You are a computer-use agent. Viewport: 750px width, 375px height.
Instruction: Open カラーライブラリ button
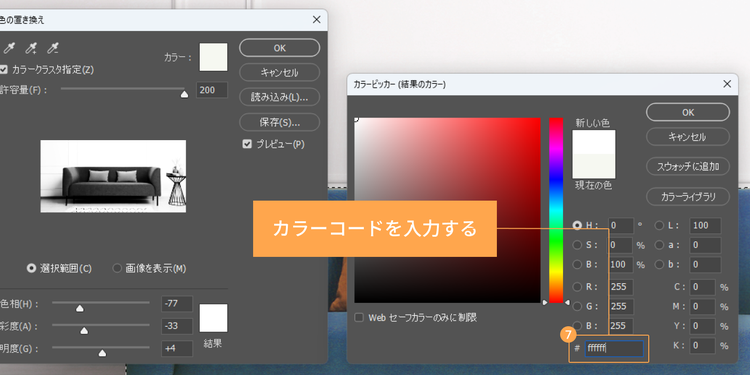point(688,197)
